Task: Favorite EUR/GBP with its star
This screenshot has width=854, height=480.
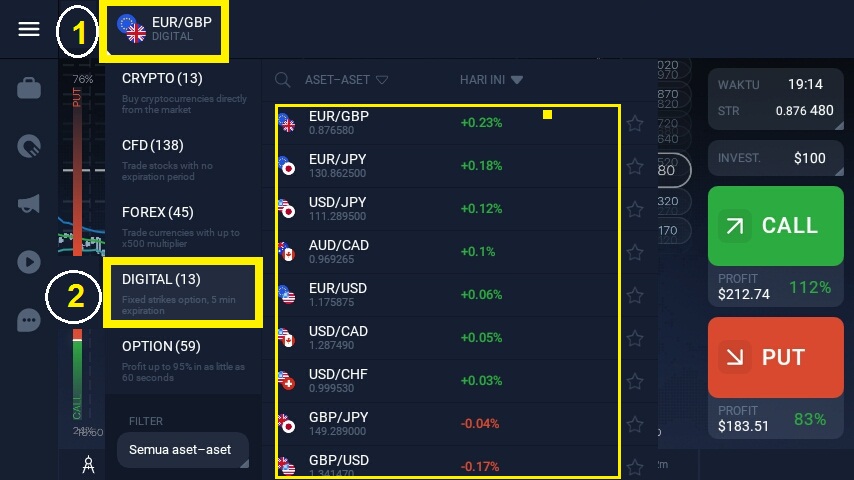Action: pos(635,124)
